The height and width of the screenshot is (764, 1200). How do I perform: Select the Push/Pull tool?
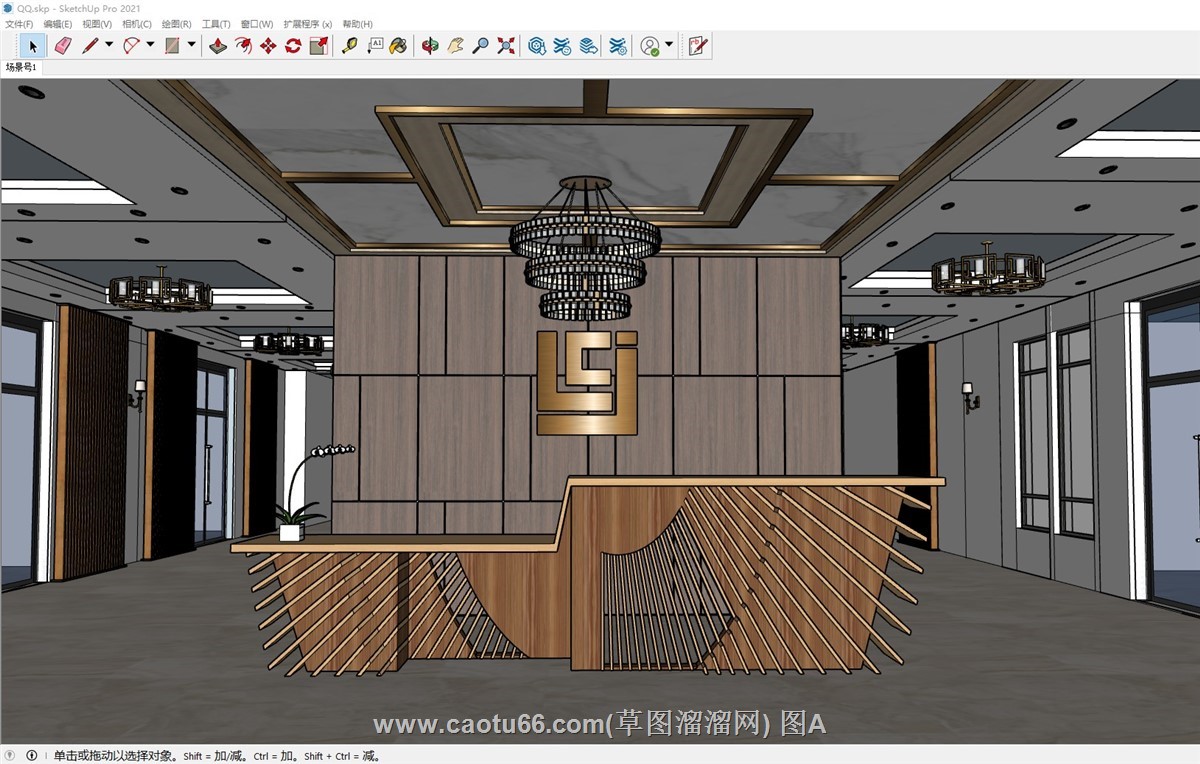[x=217, y=45]
